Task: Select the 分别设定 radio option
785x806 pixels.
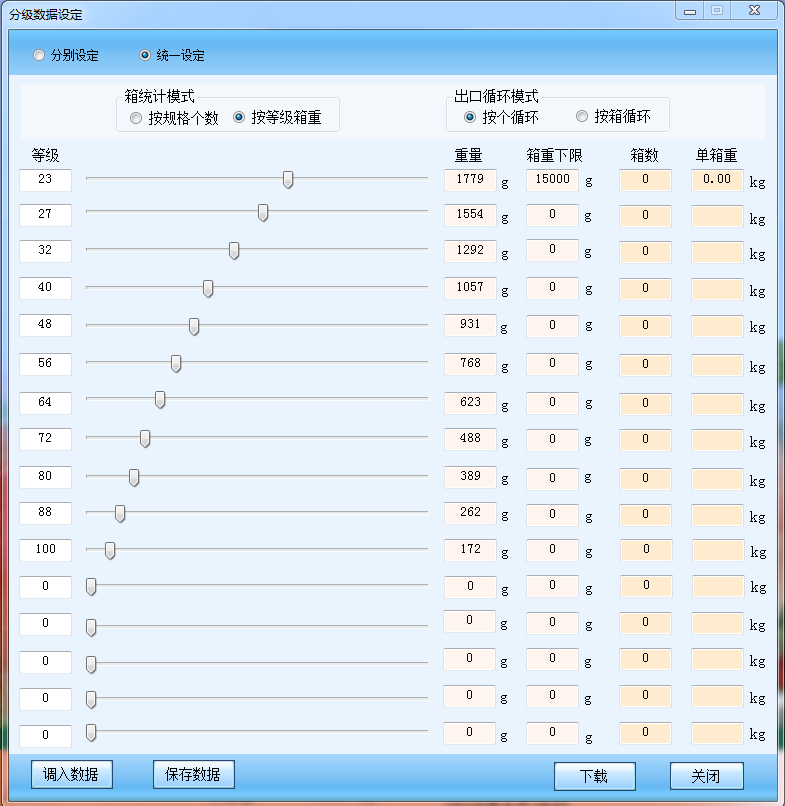Action: (40, 56)
